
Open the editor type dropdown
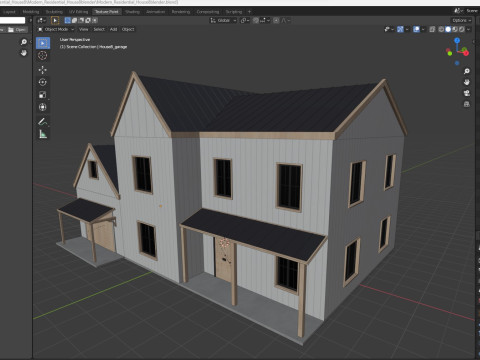pyautogui.click(x=41, y=20)
